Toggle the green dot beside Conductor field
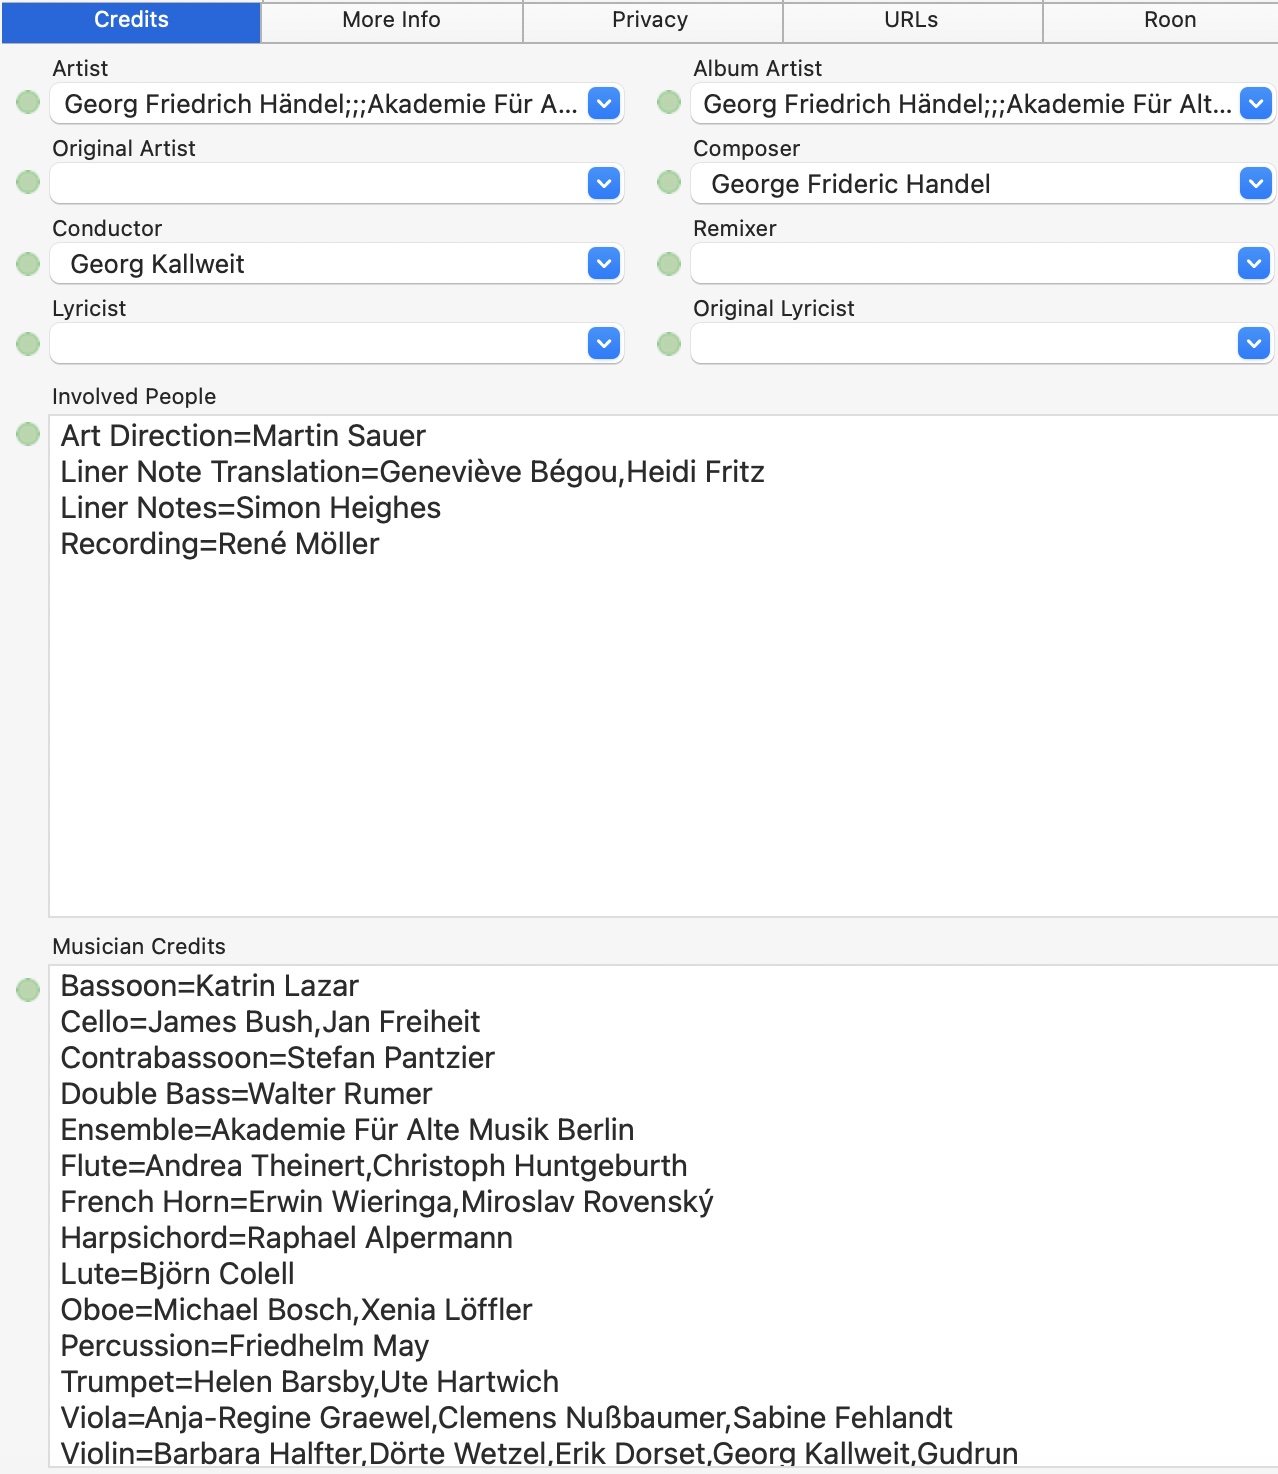Viewport: 1278px width, 1474px height. pos(28,263)
